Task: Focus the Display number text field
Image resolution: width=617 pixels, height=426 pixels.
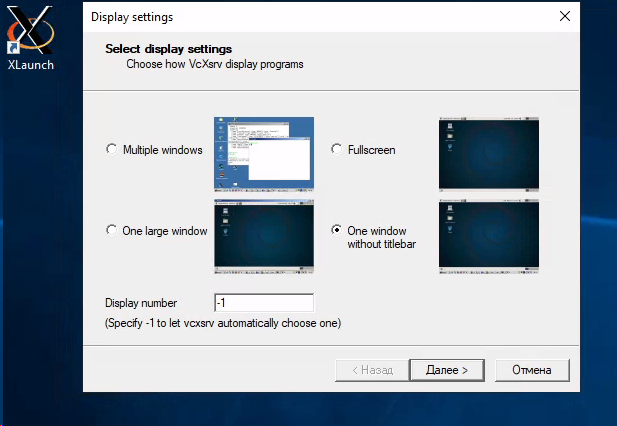Action: pos(263,303)
